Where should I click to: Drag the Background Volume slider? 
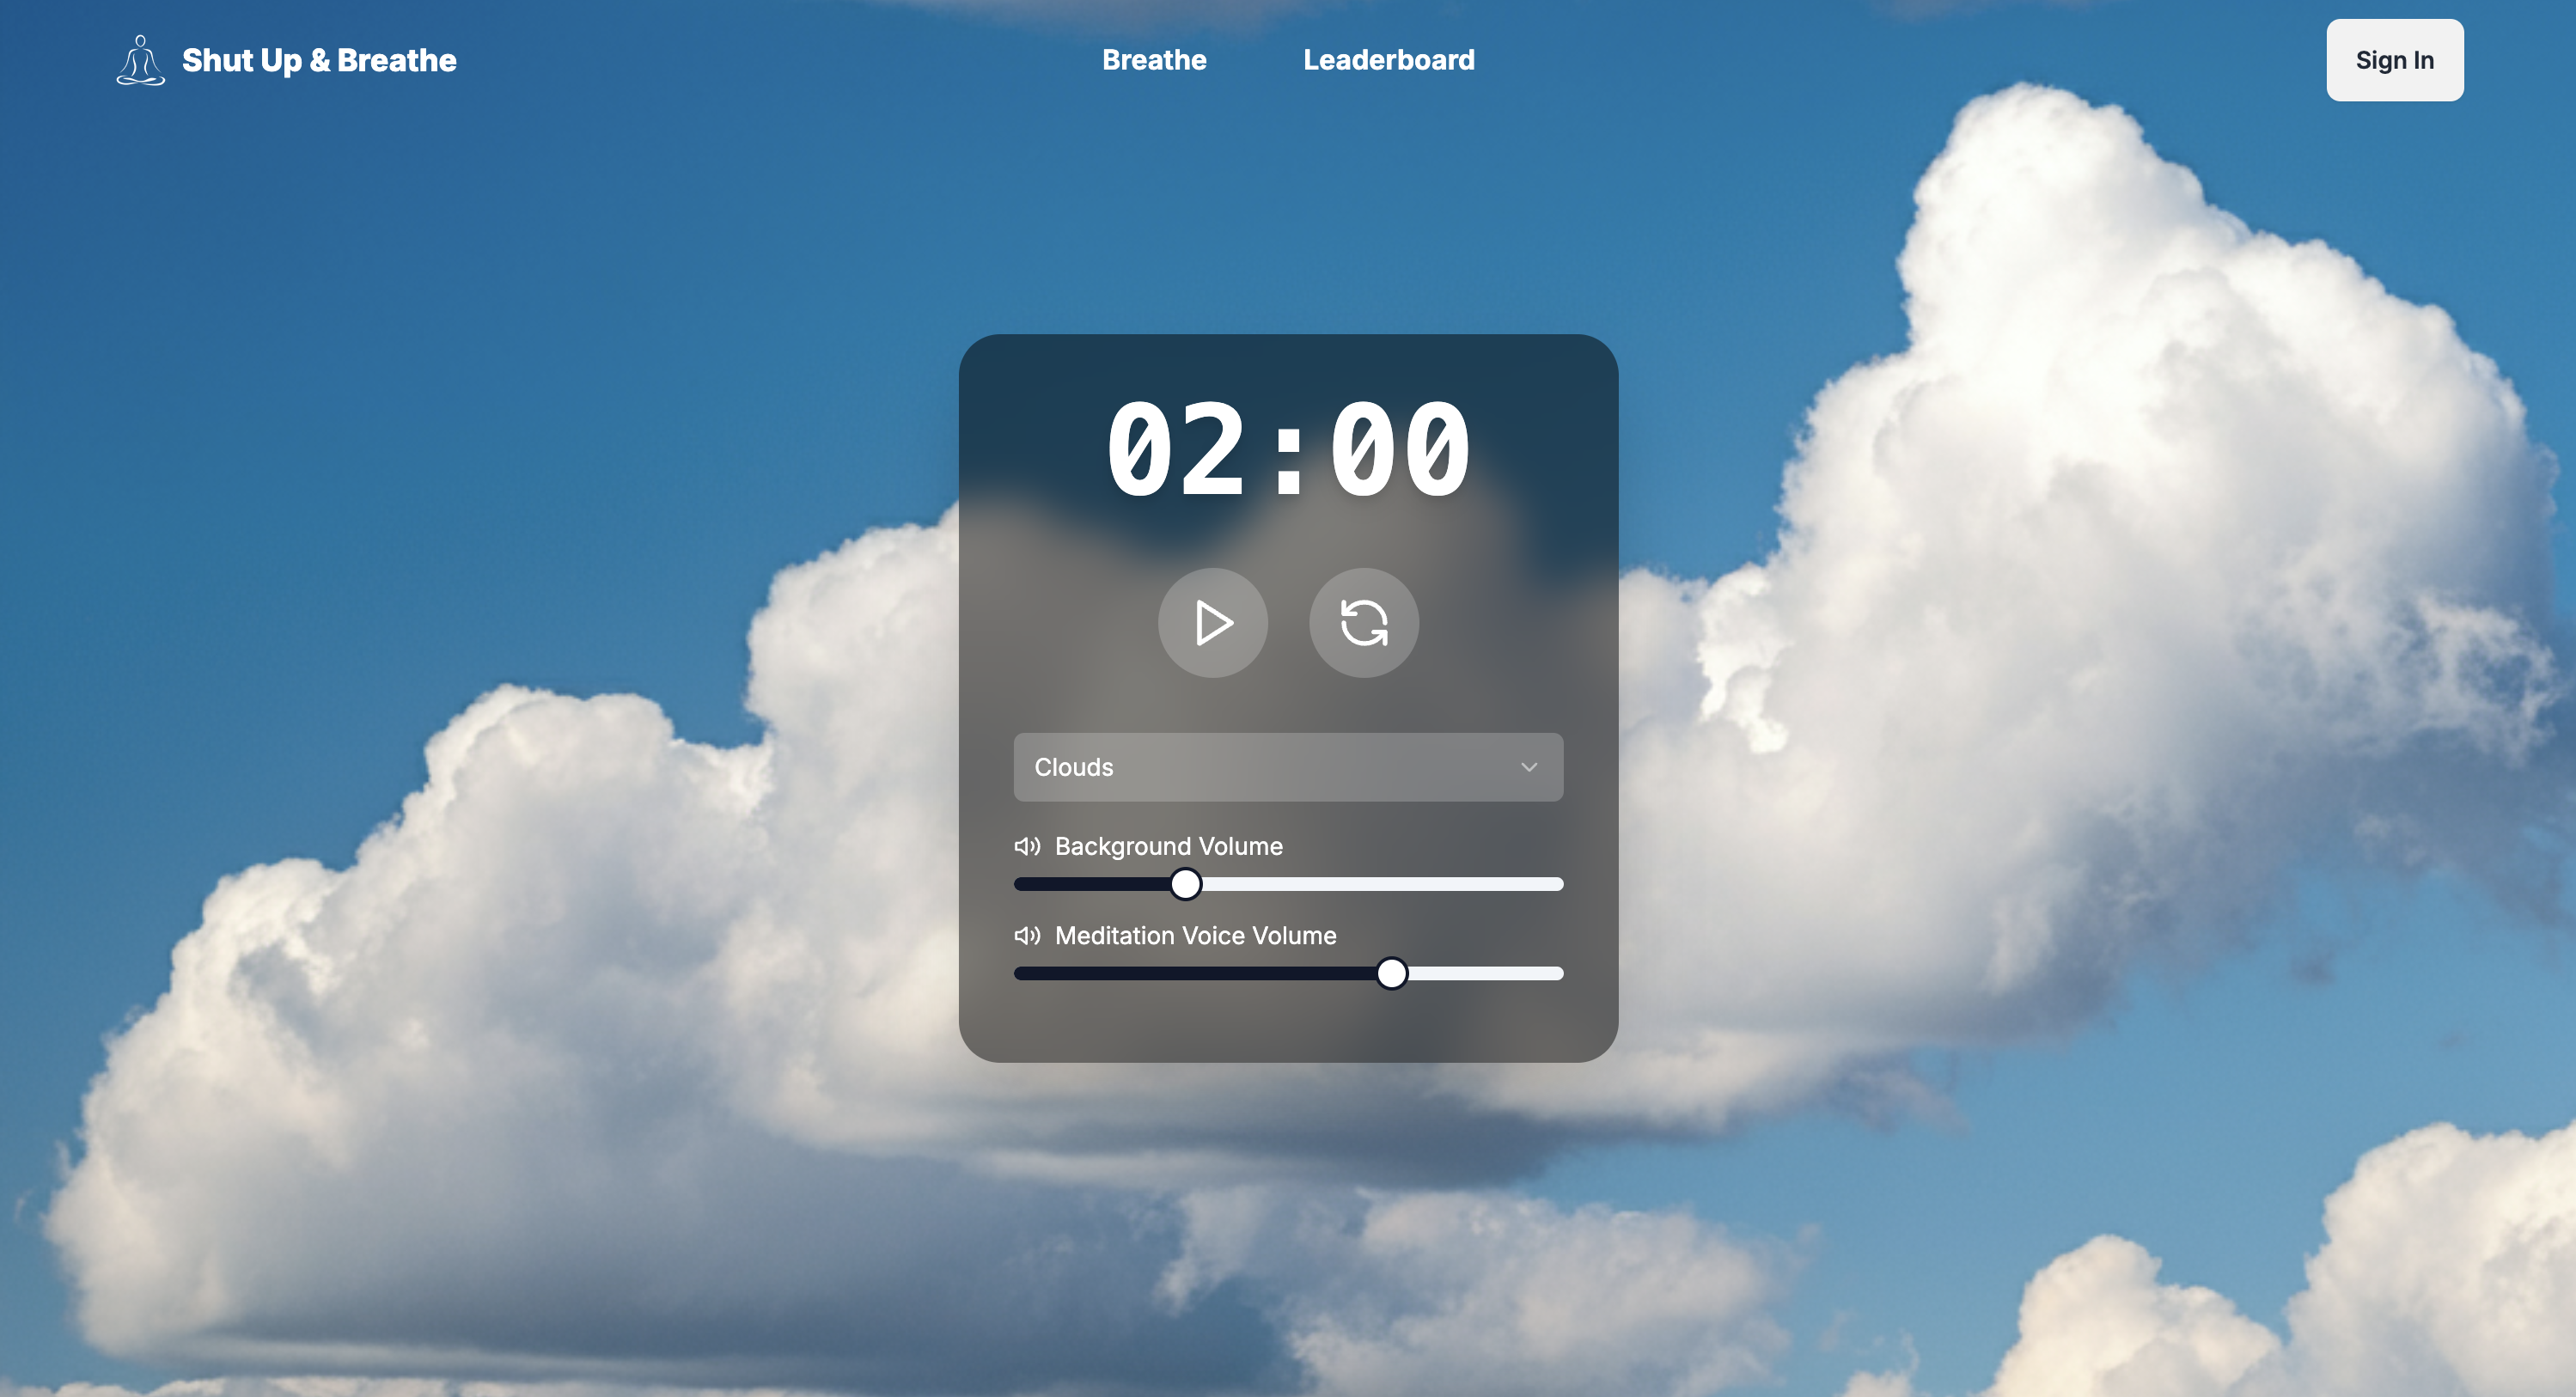[x=1188, y=882]
